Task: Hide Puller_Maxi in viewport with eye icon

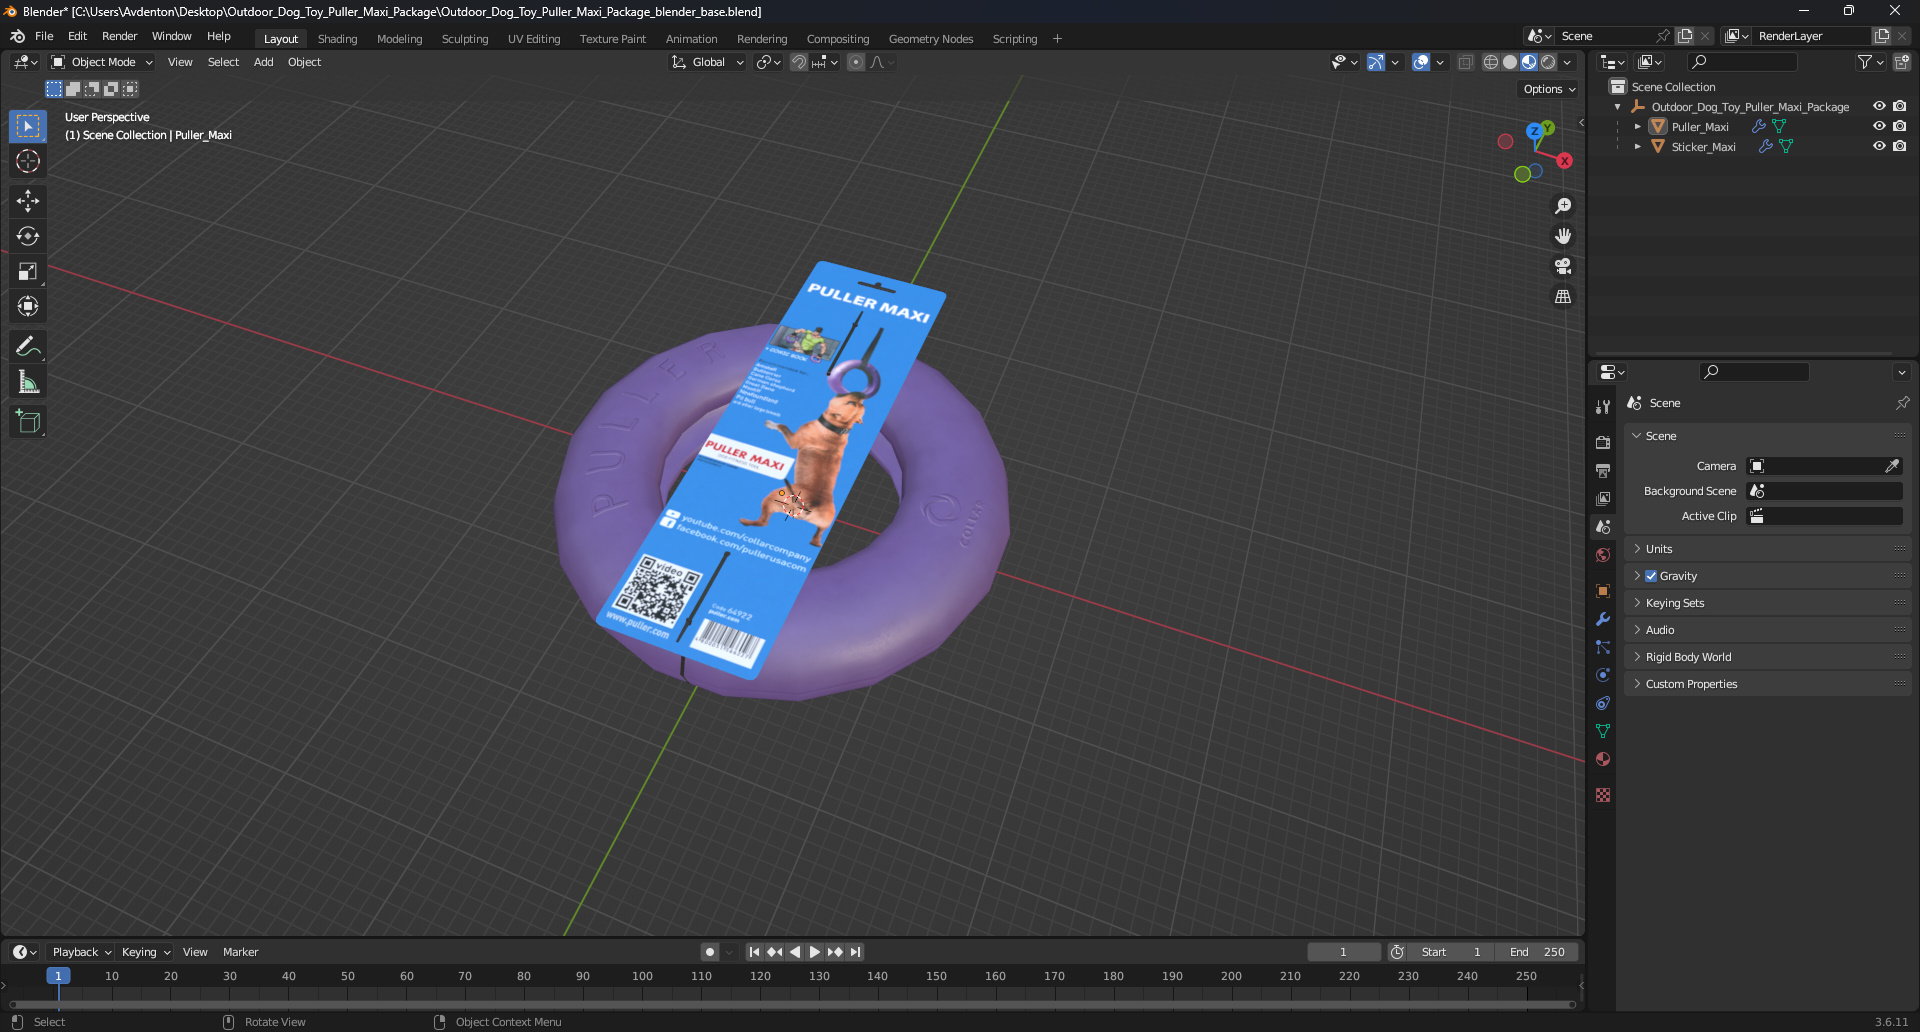Action: pyautogui.click(x=1879, y=126)
